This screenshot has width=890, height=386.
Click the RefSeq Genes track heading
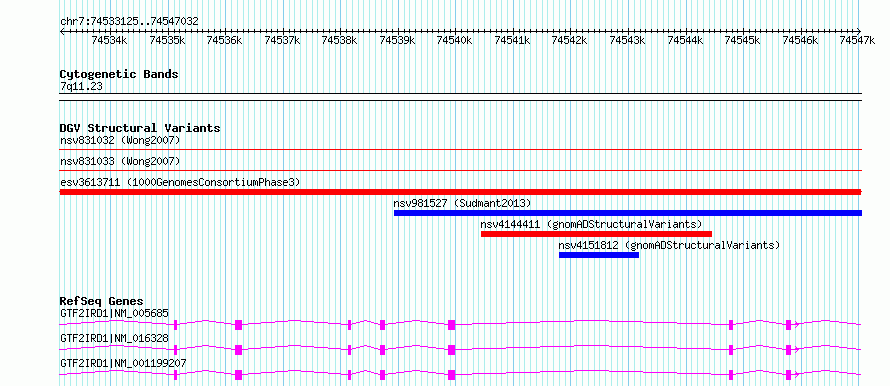coord(101,301)
